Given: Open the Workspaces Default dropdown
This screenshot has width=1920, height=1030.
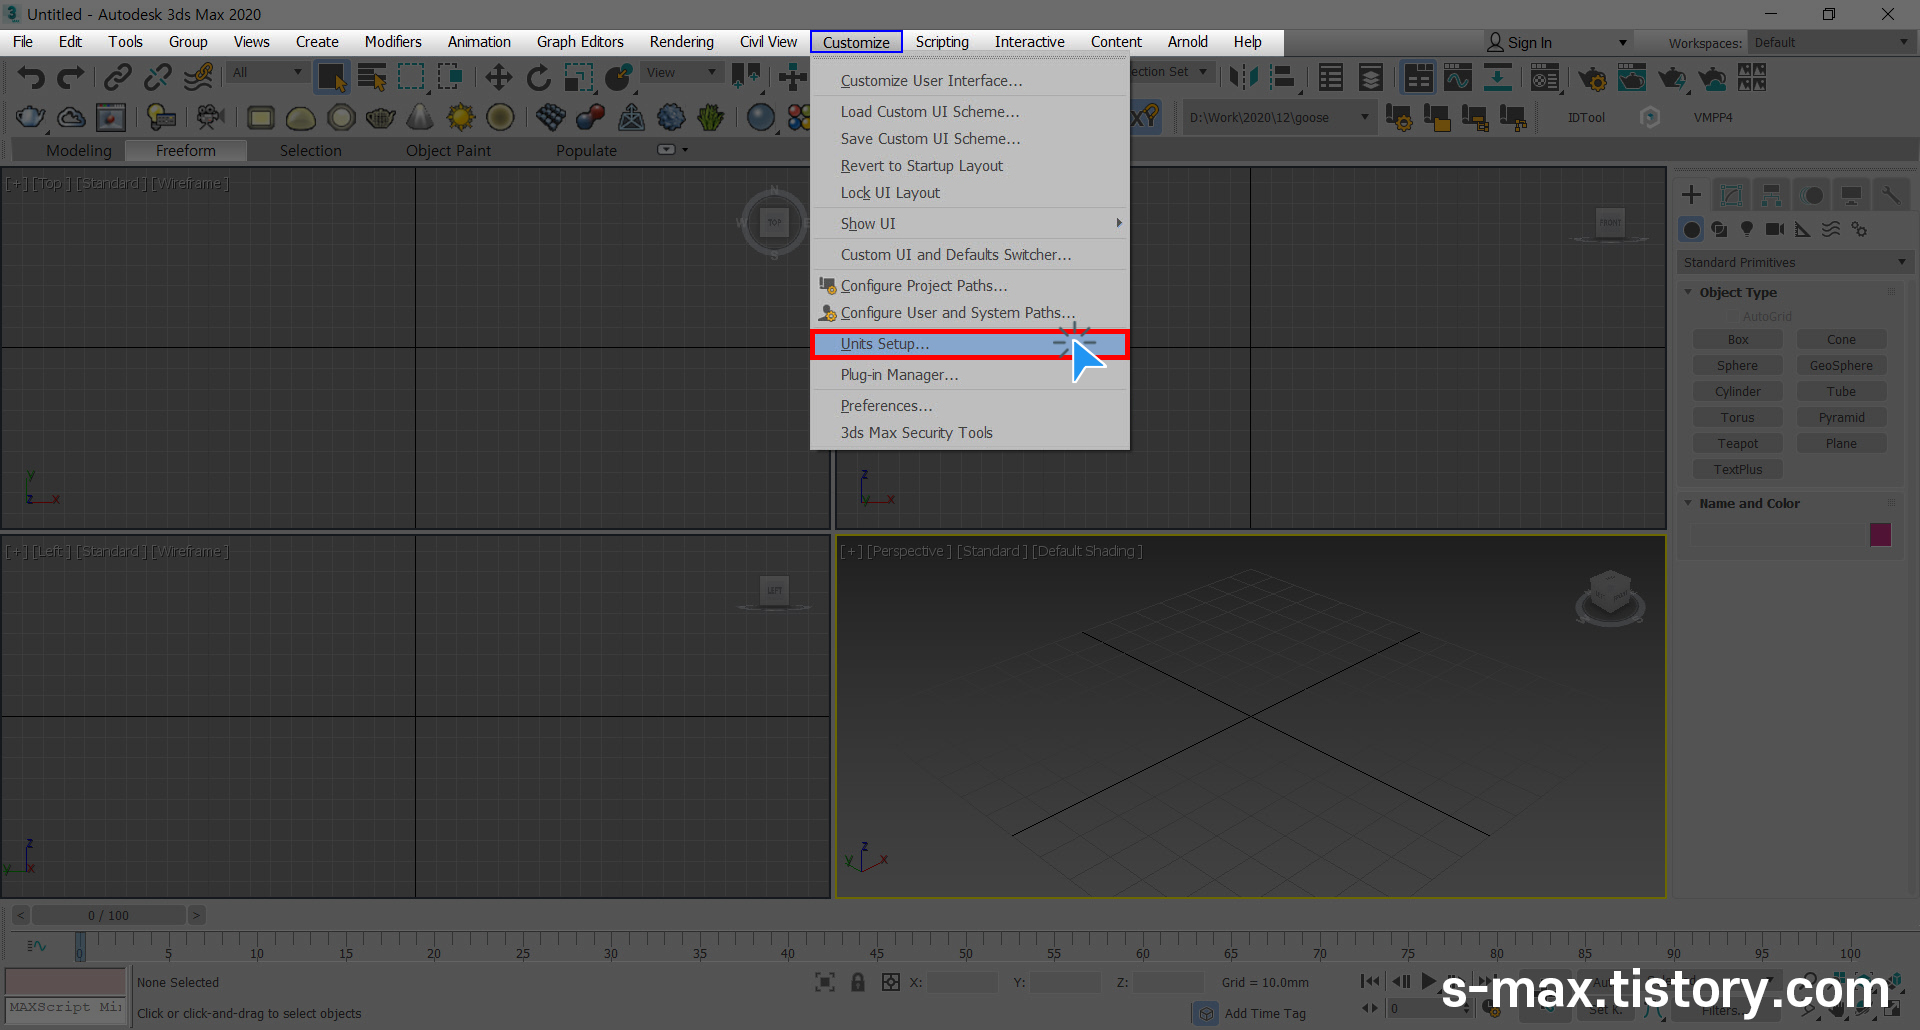Looking at the screenshot, I should tap(1830, 42).
